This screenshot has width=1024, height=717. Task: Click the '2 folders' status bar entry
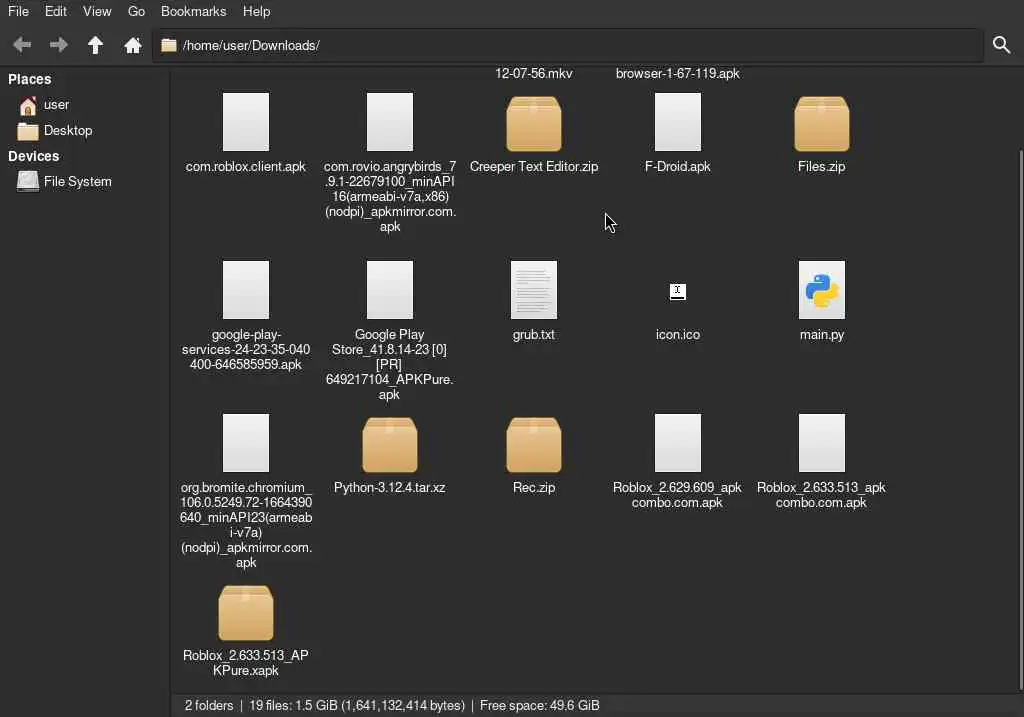(x=209, y=705)
